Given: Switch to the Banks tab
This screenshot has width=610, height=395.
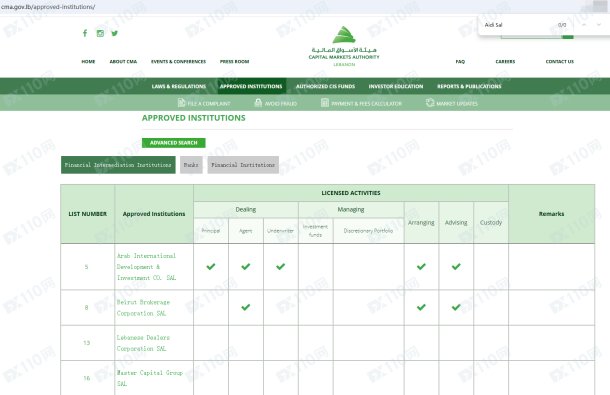Looking at the screenshot, I should [191, 165].
